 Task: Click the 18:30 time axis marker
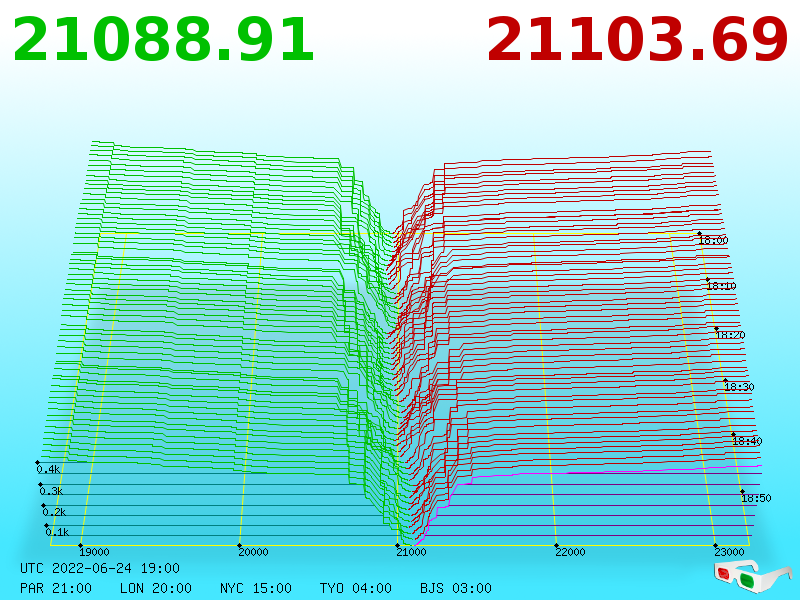tap(739, 387)
